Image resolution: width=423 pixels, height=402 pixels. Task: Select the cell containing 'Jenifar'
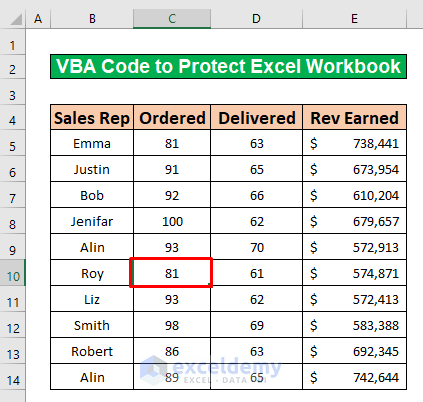click(x=92, y=221)
